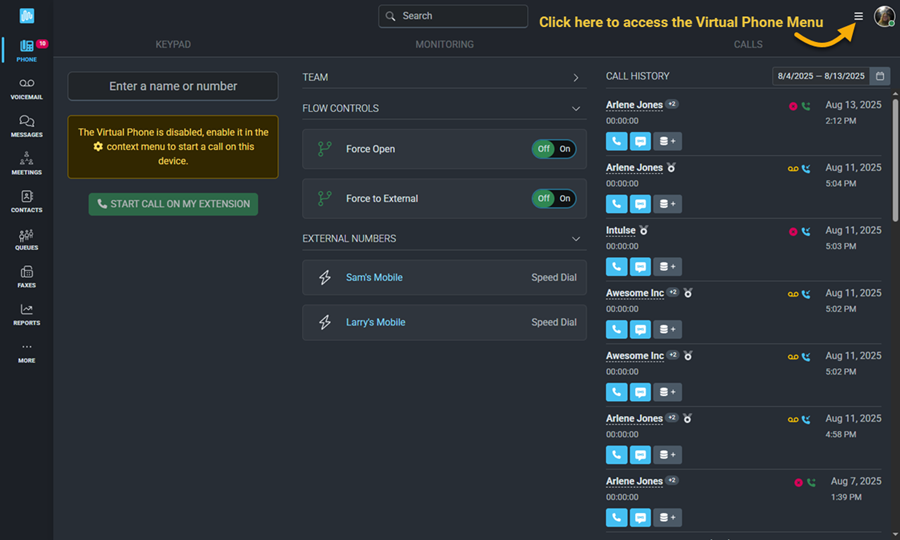Go to Meetings in the sidebar
Viewport: 900px width, 540px height.
pyautogui.click(x=26, y=164)
